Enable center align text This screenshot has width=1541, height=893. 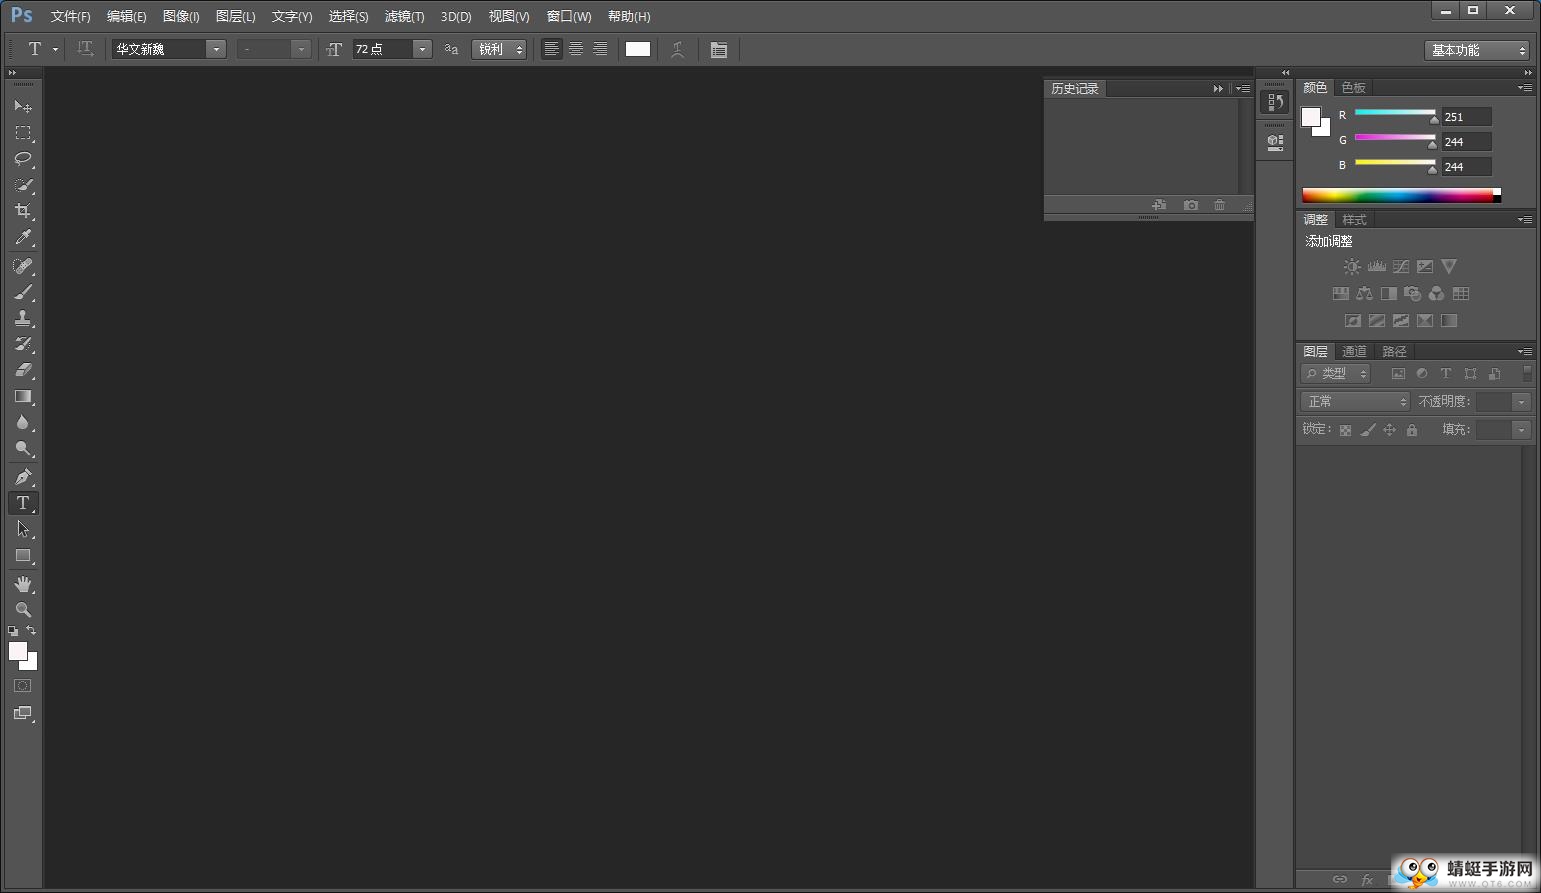tap(576, 49)
